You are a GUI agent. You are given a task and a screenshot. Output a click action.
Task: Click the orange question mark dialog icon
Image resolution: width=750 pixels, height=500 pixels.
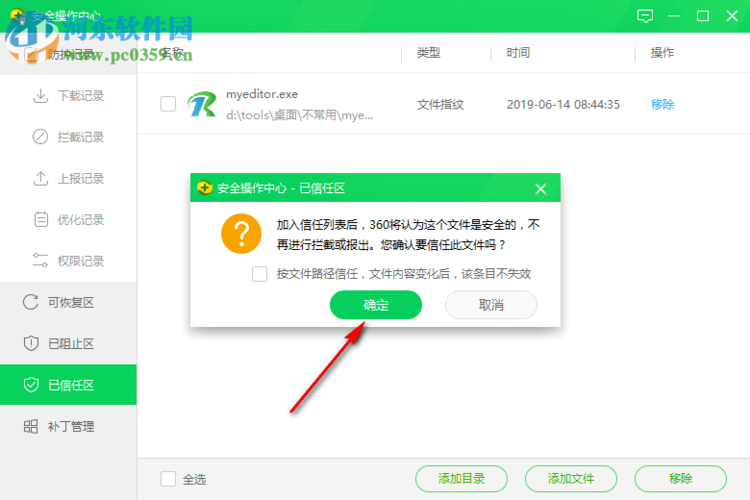241,233
